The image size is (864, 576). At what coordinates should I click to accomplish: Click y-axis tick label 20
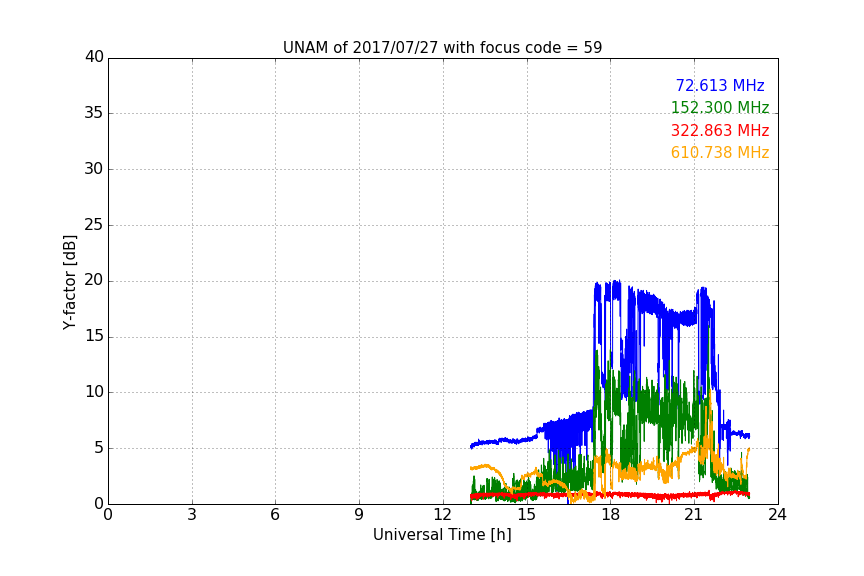pos(94,280)
